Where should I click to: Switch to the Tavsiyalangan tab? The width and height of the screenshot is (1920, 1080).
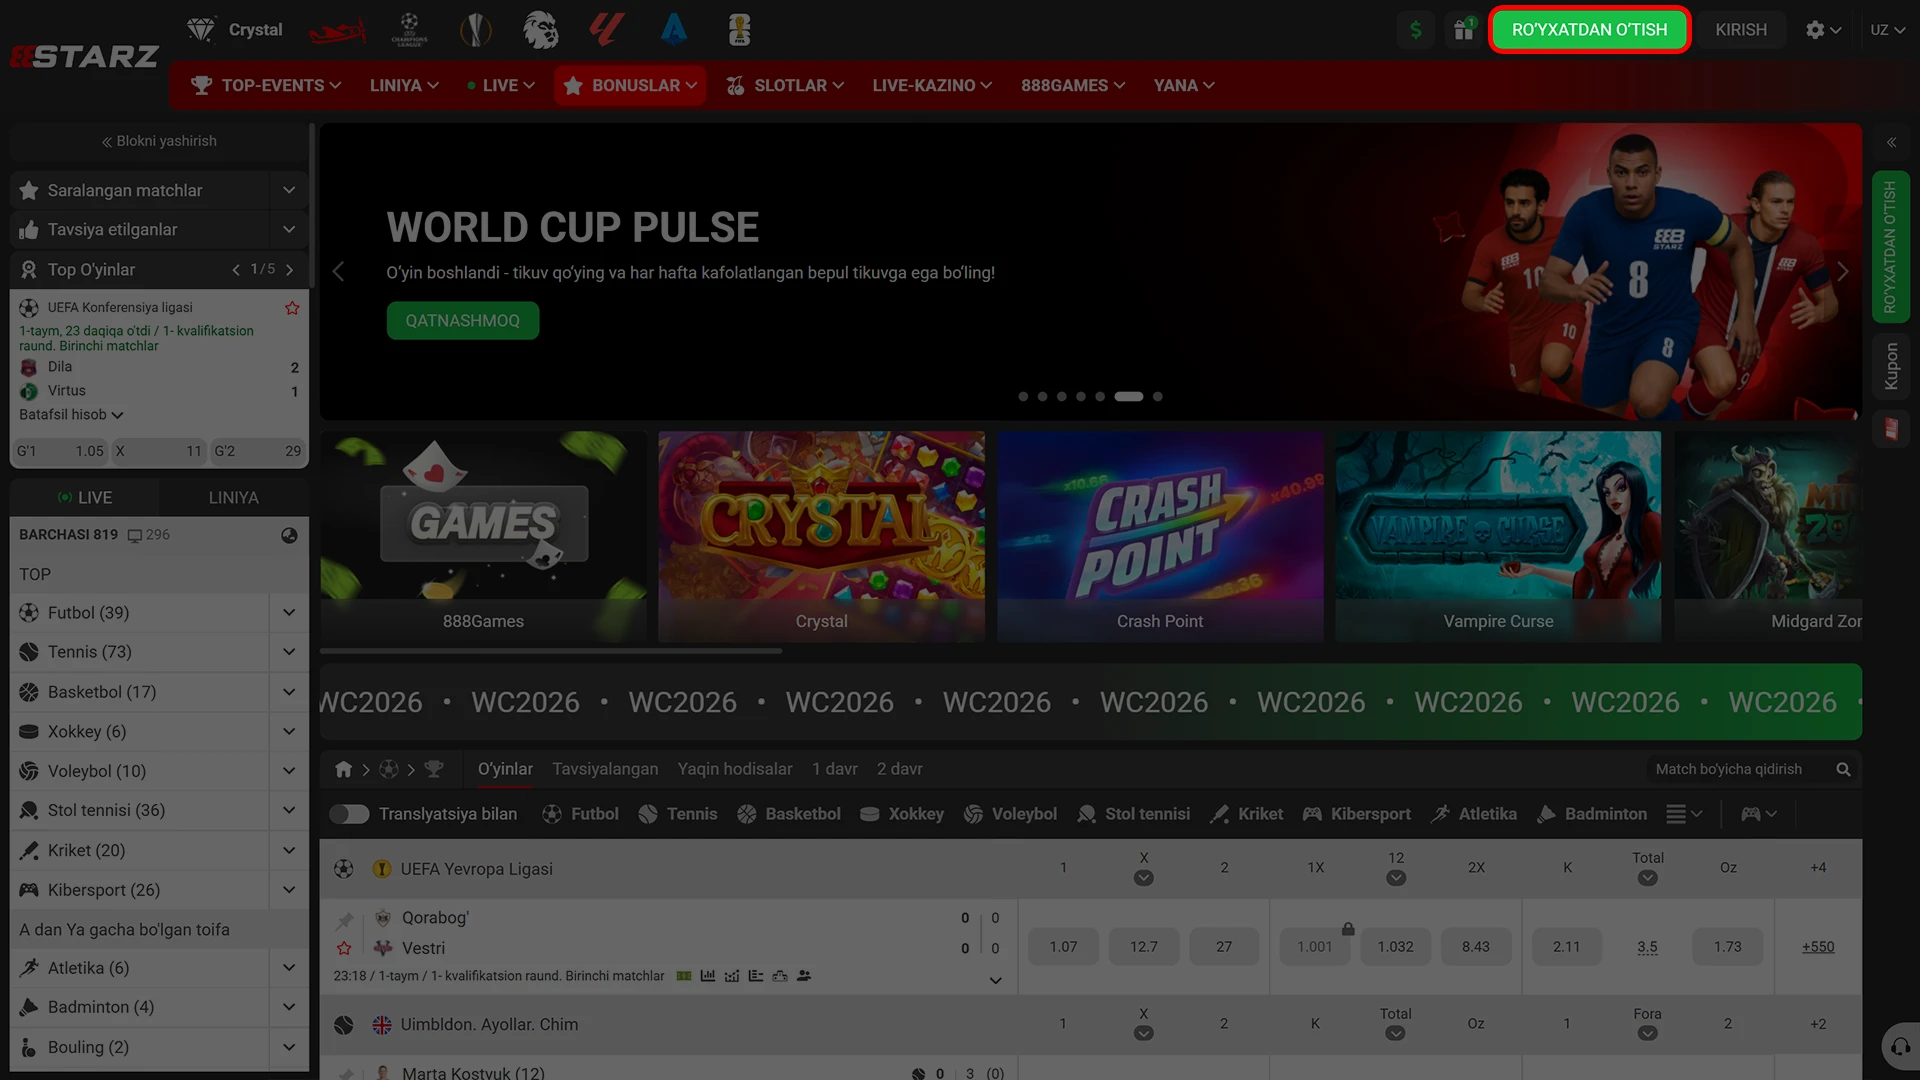[x=605, y=769]
